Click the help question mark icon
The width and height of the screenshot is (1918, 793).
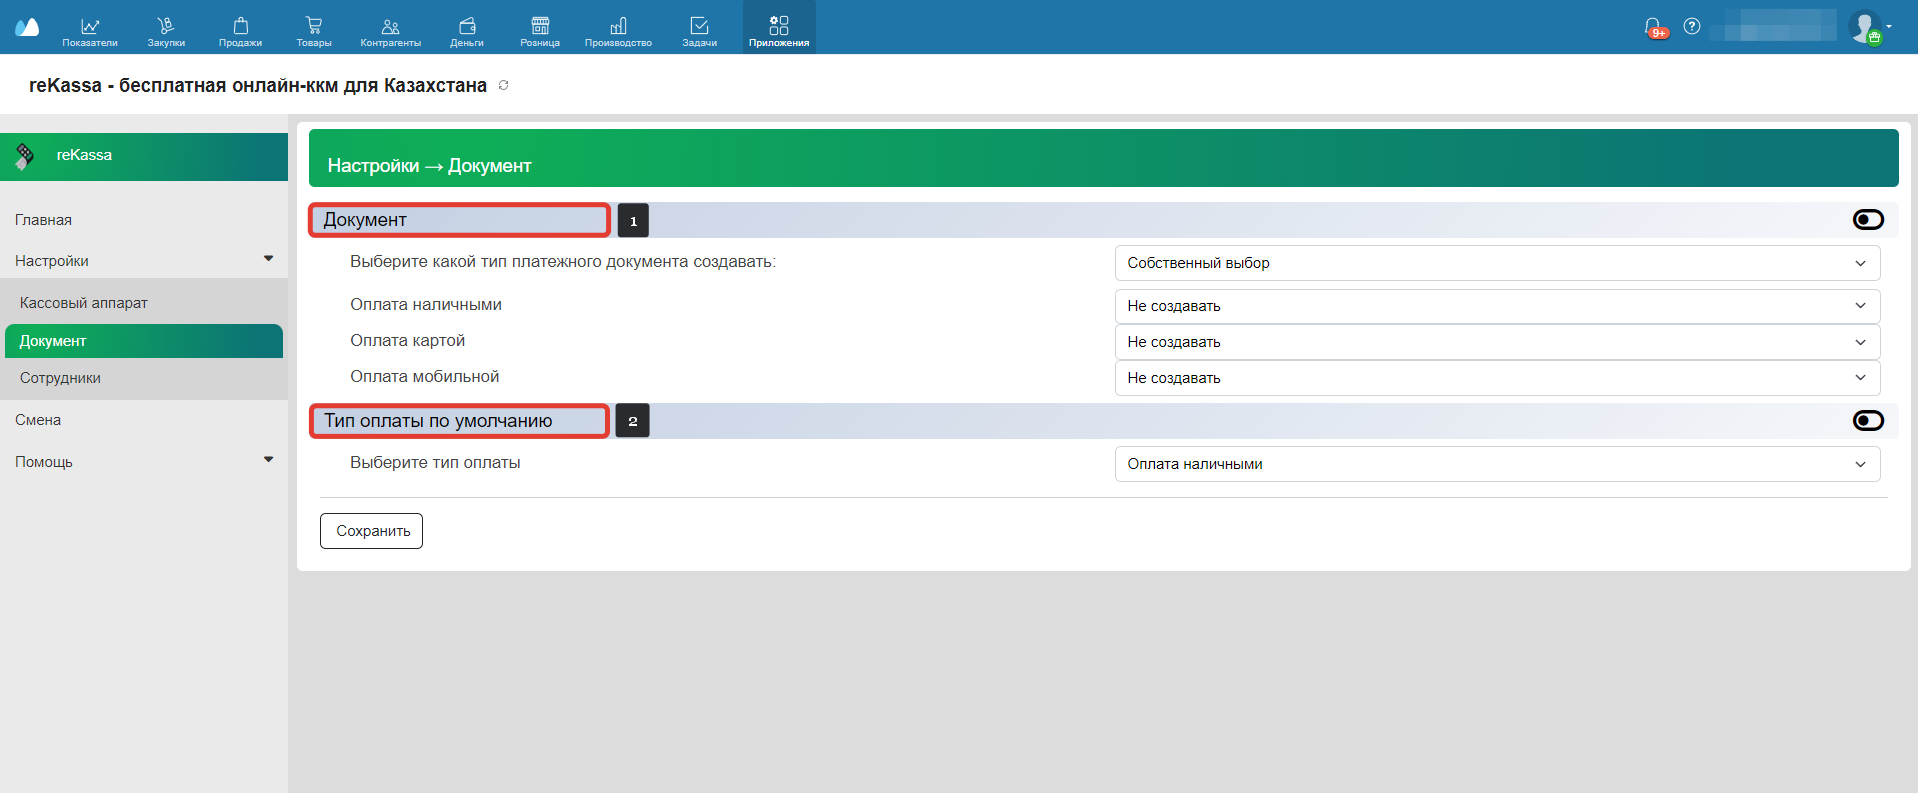[1692, 26]
